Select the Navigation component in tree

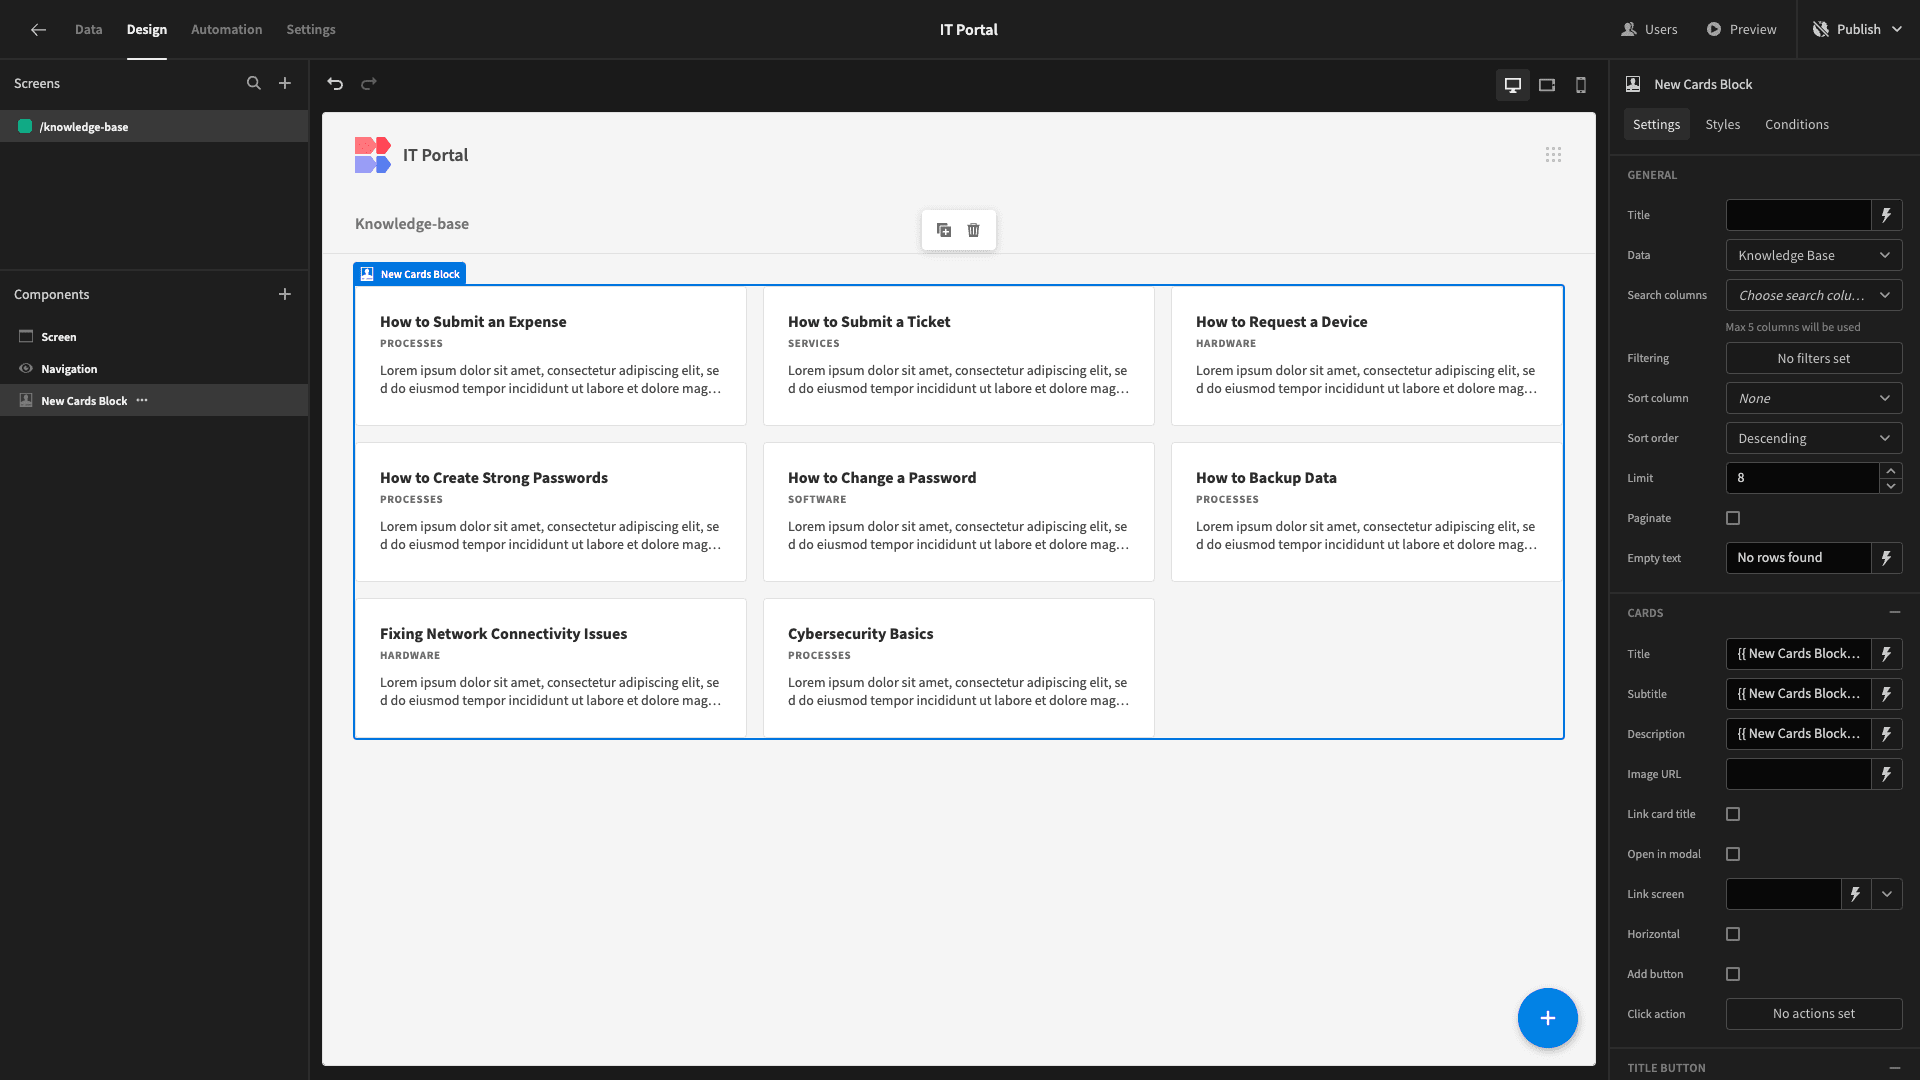click(x=154, y=369)
